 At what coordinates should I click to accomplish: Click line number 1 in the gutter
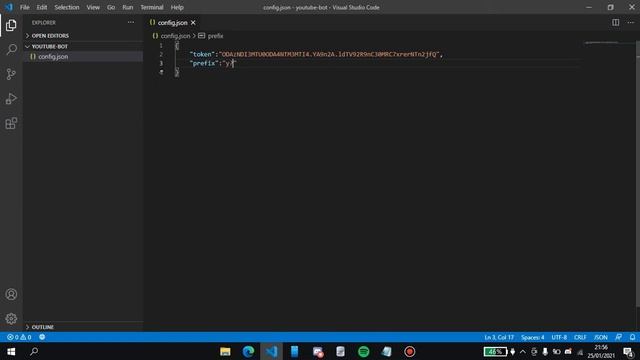click(161, 45)
